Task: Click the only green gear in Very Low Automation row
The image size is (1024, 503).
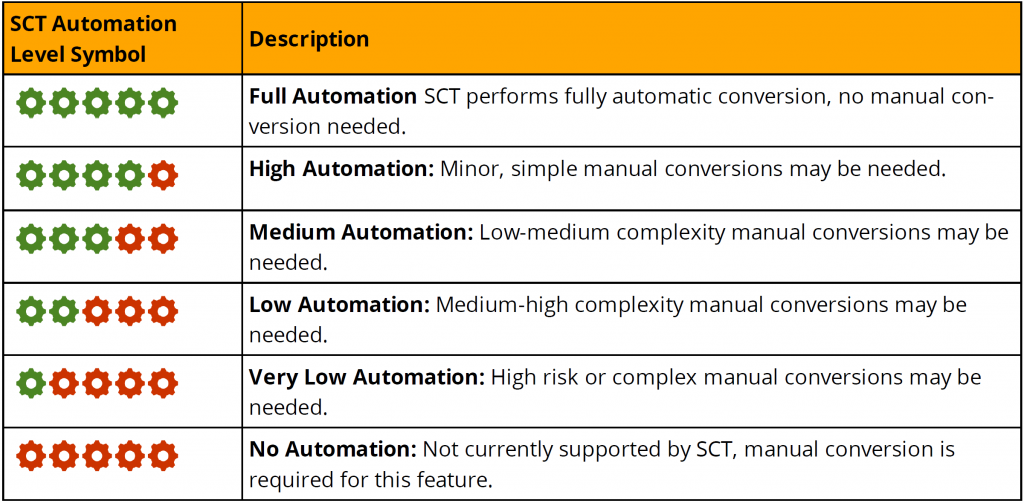Action: [31, 382]
